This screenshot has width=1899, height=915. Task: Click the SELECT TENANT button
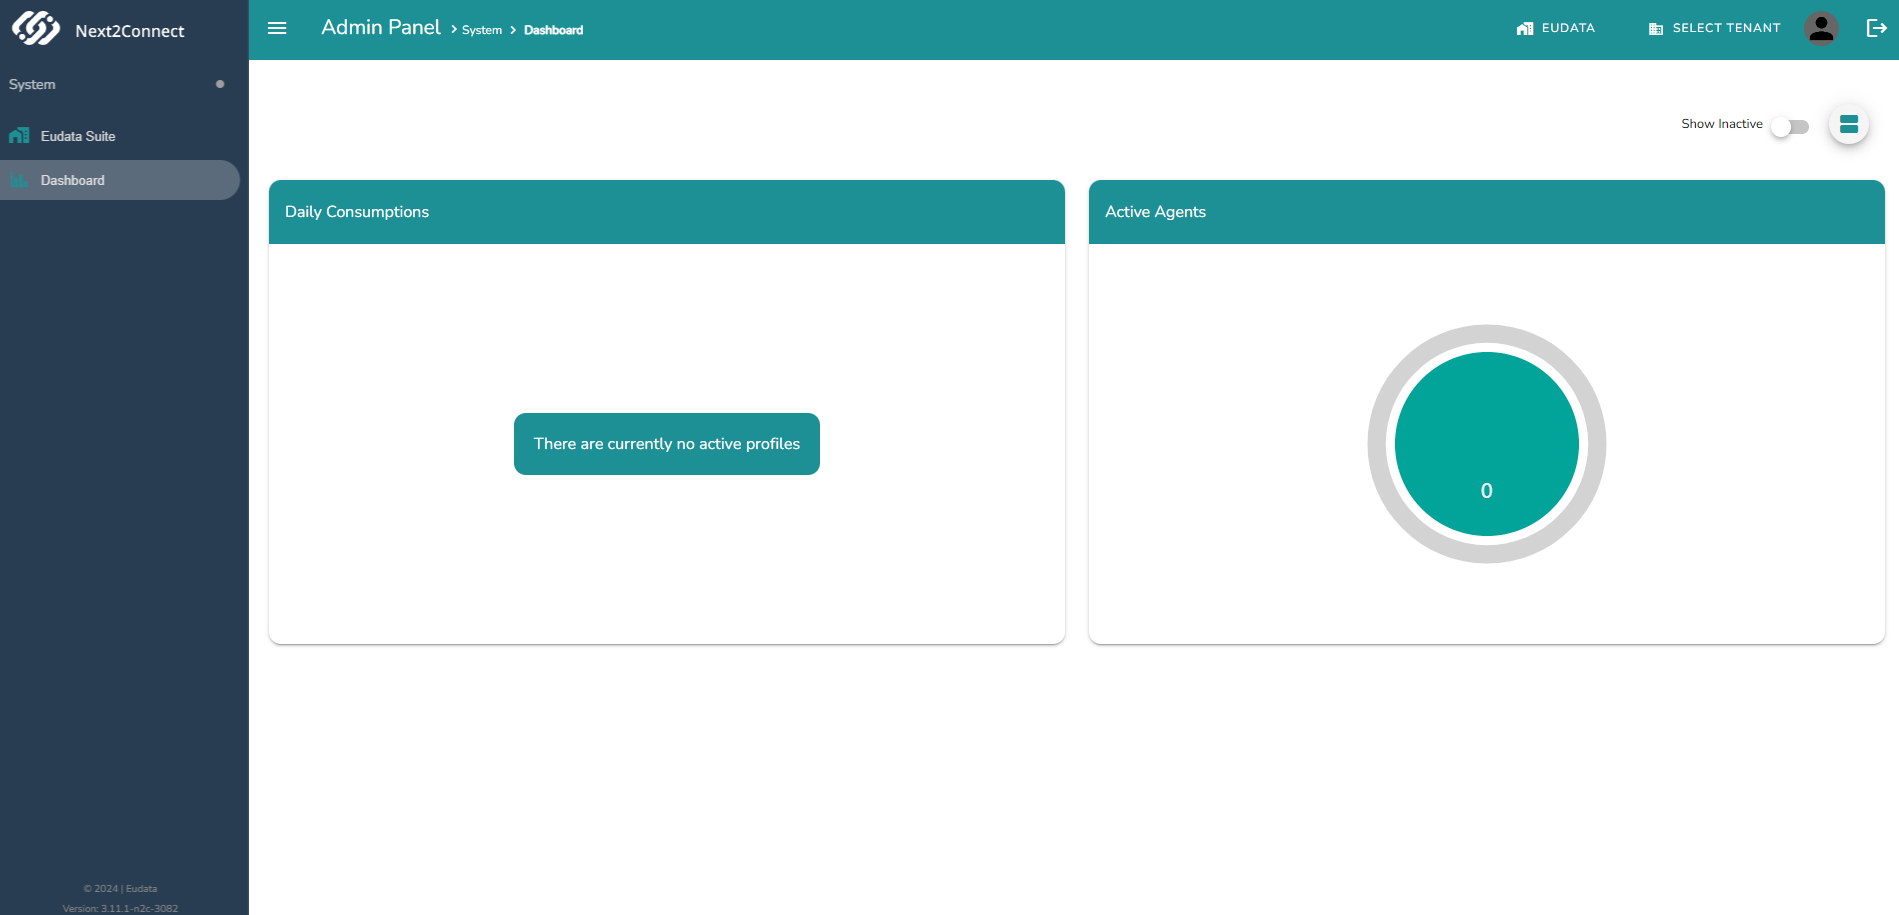[x=1714, y=28]
